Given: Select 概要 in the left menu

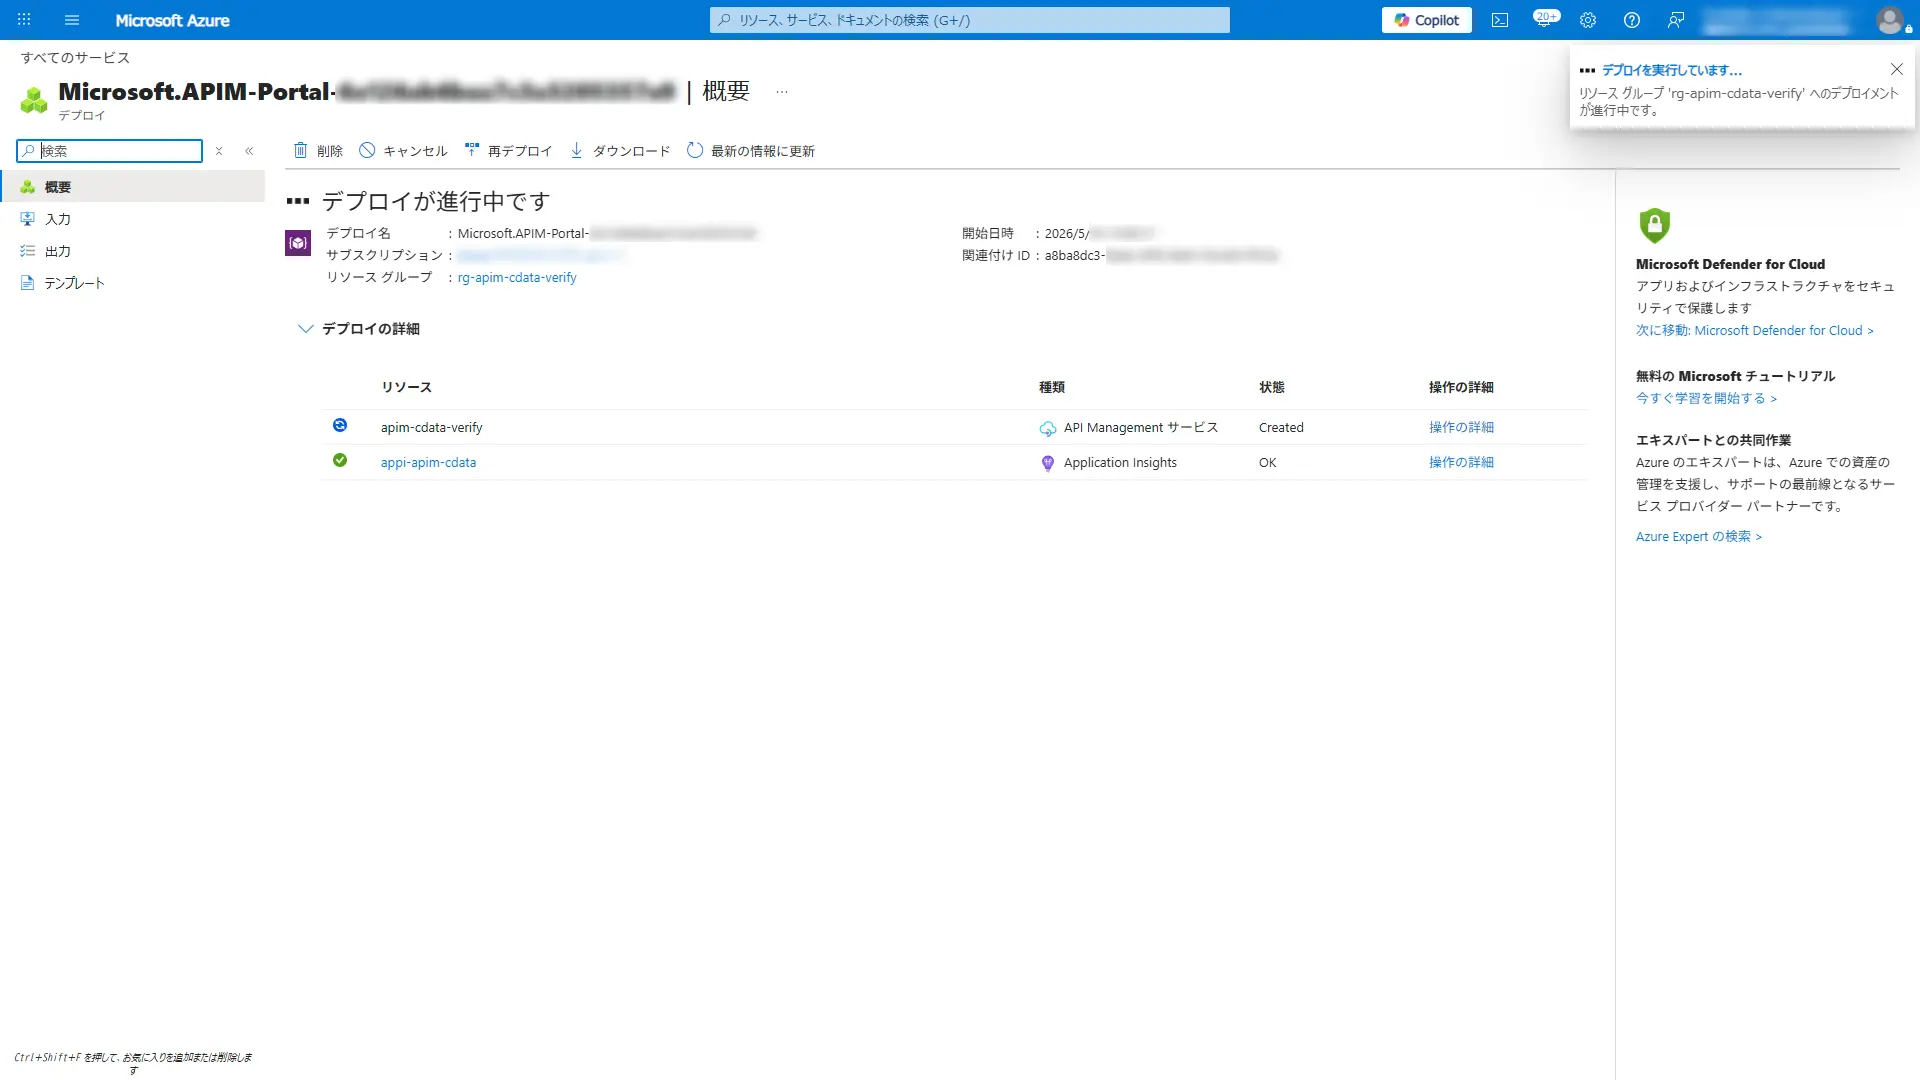Looking at the screenshot, I should point(133,187).
